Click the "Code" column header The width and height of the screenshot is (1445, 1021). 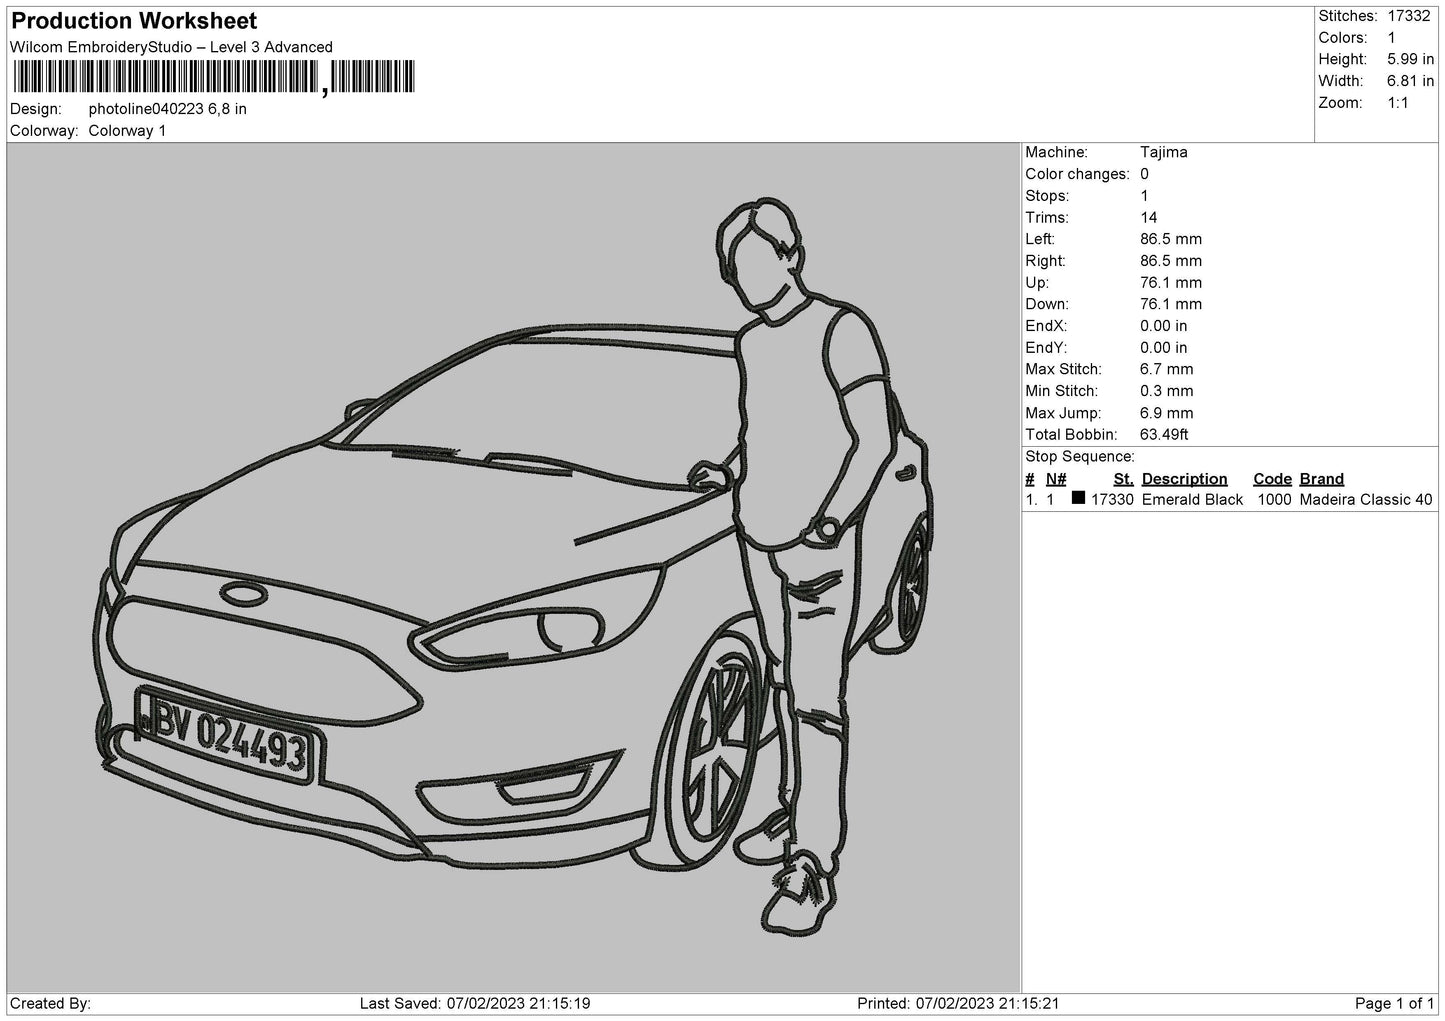[1272, 479]
